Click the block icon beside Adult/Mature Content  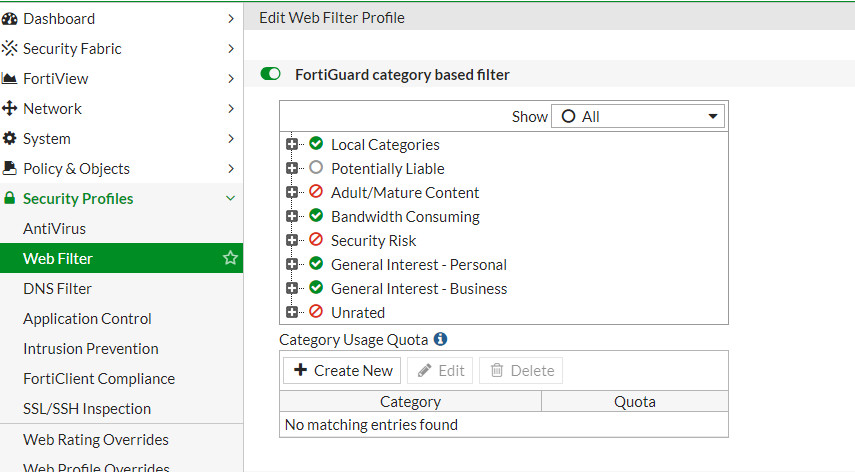coord(316,192)
